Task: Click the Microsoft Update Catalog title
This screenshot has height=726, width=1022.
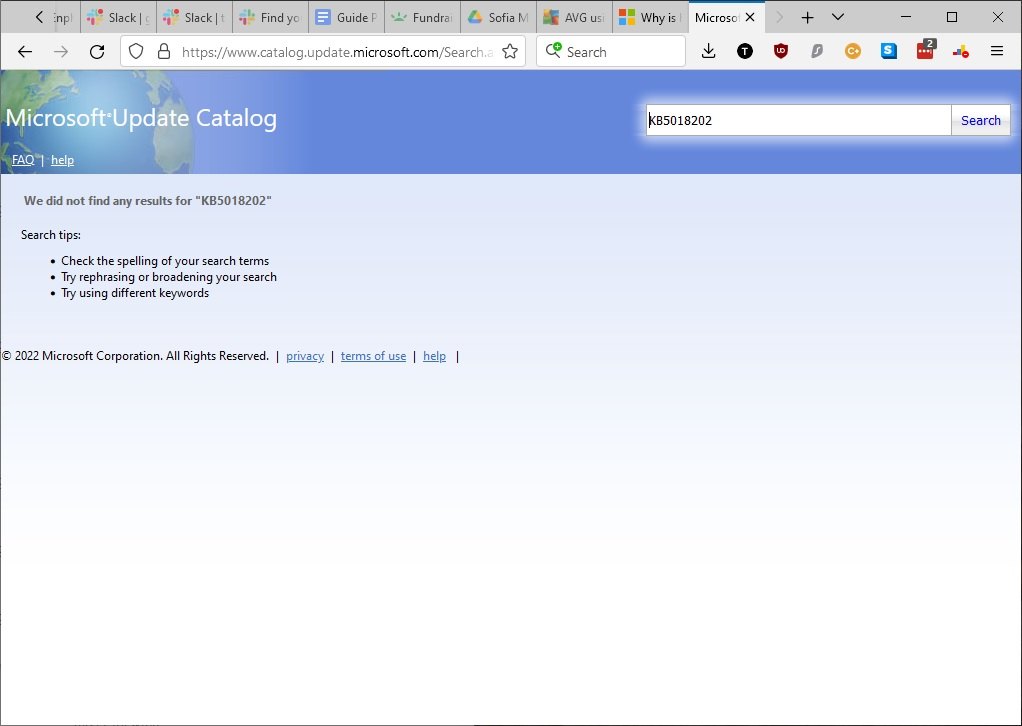Action: point(141,118)
